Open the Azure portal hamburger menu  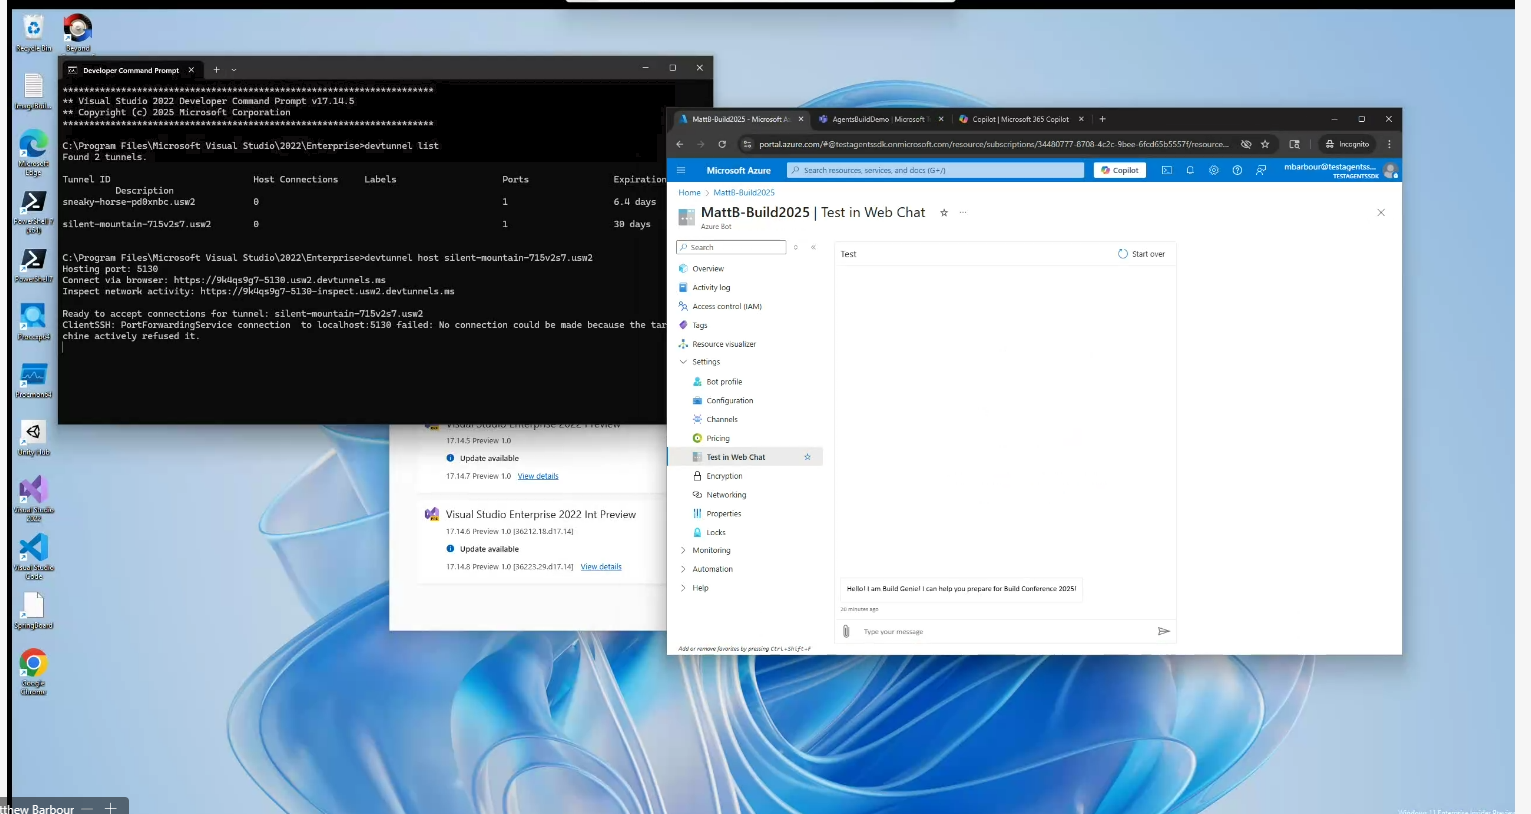point(681,170)
